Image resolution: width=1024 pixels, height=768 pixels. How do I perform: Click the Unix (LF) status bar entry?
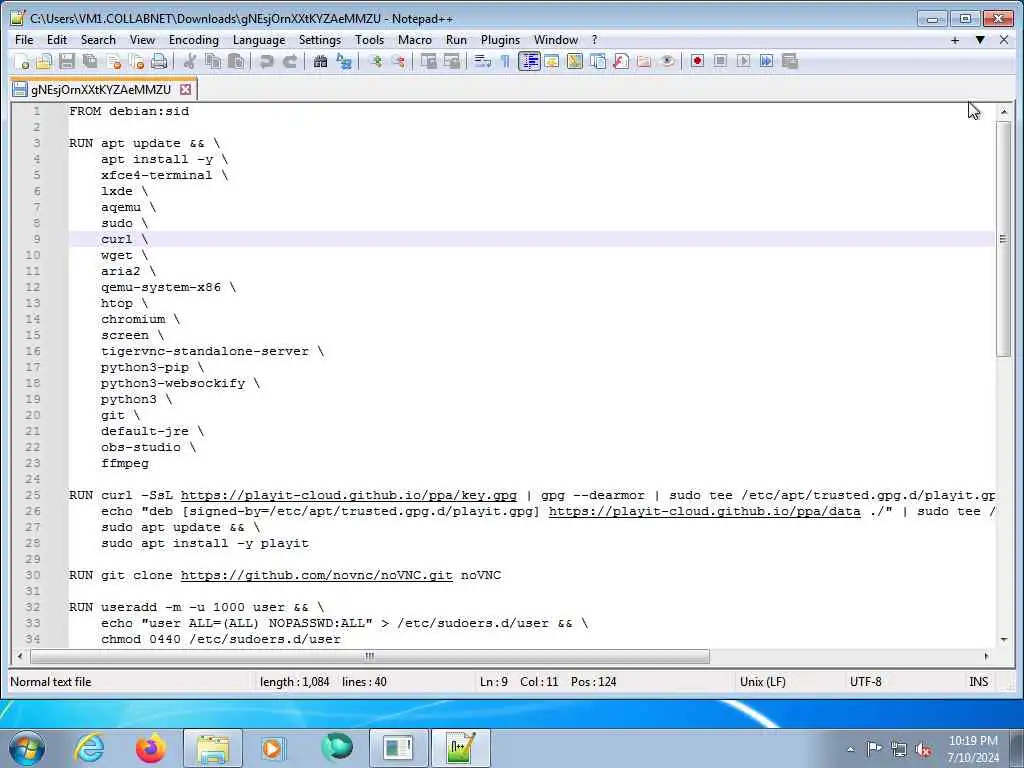coord(763,682)
